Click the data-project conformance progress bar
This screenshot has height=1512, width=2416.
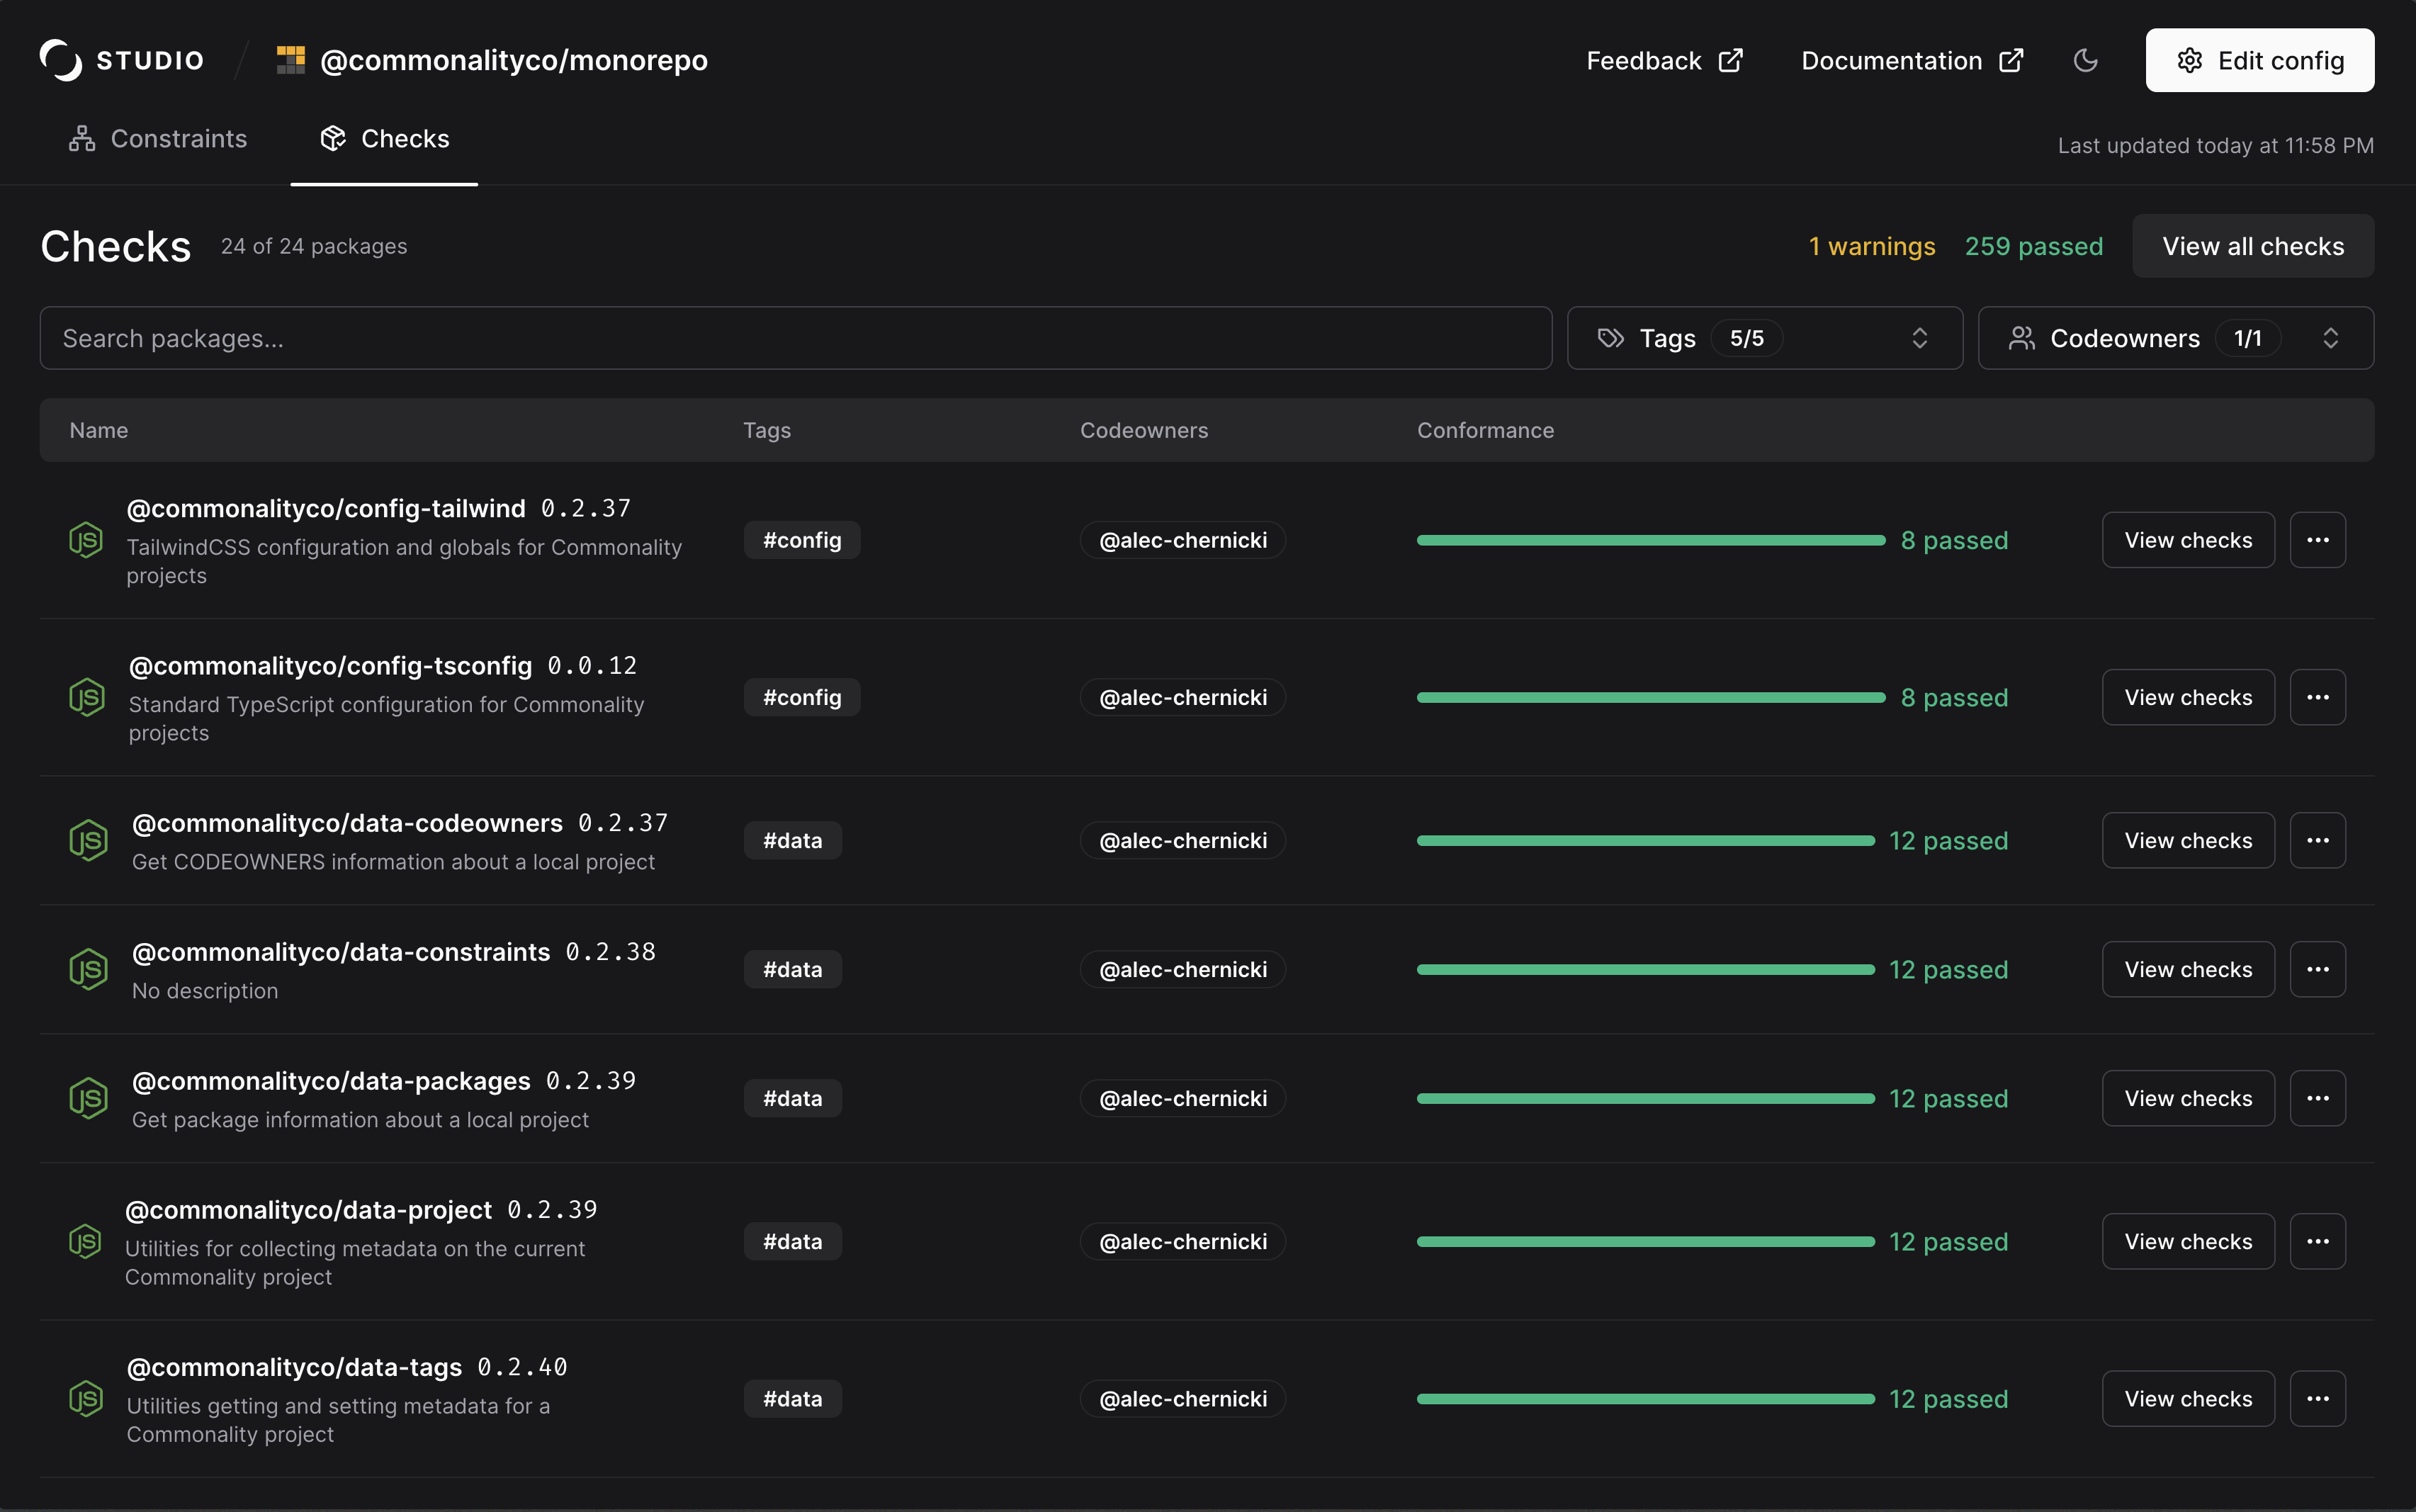tap(1645, 1241)
